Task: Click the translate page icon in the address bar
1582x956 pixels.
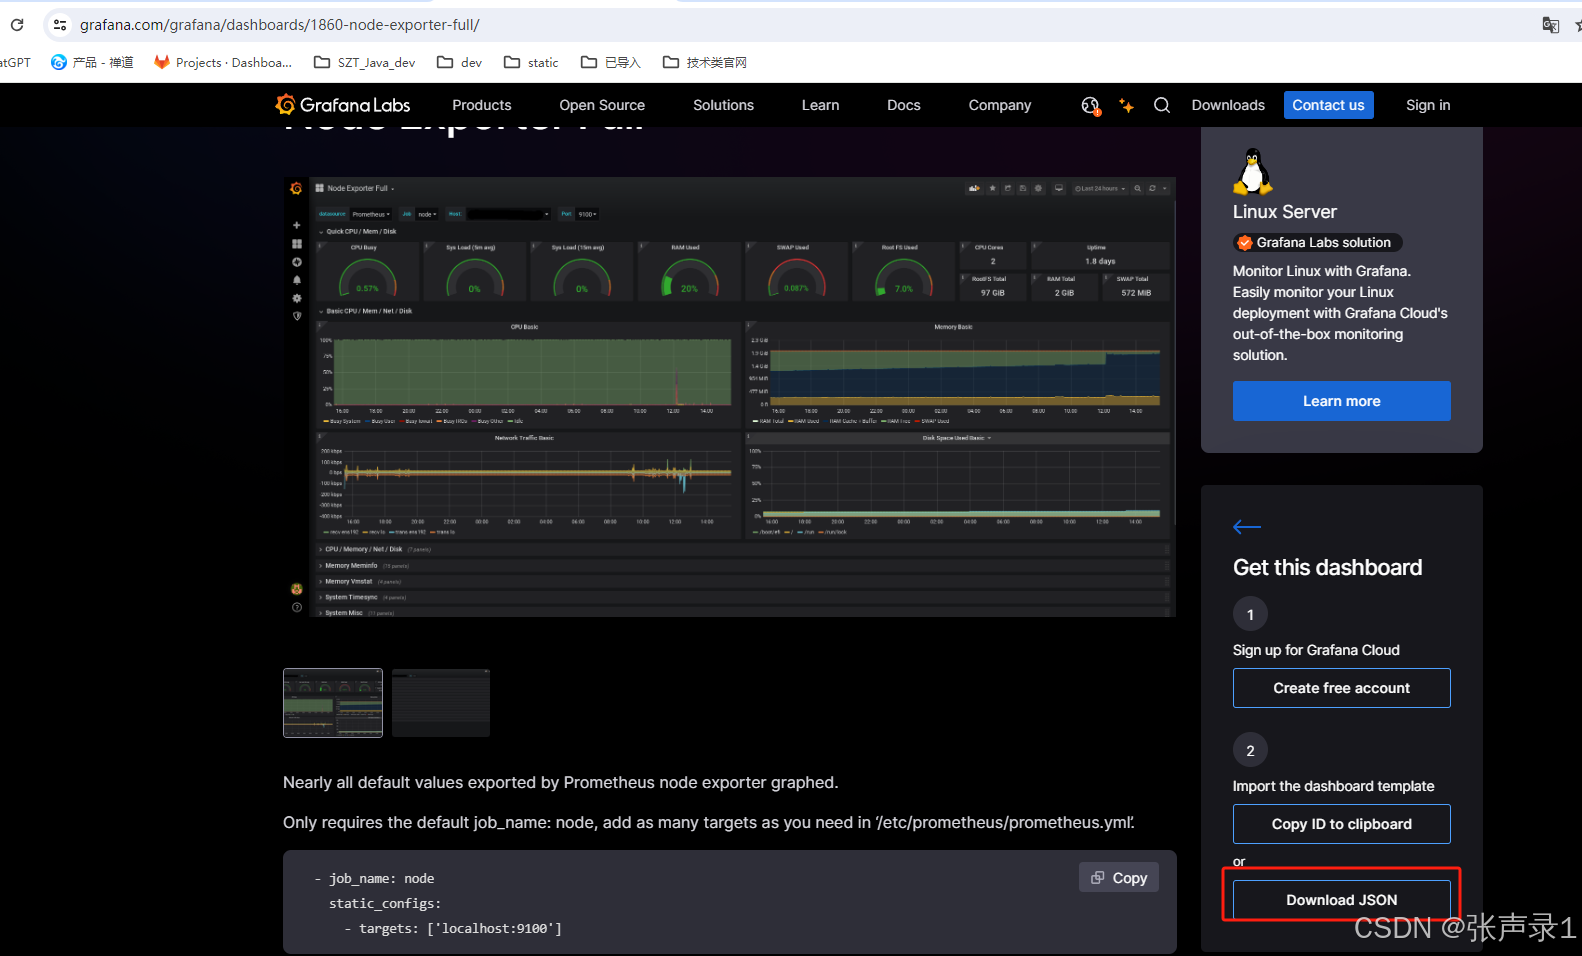Action: [x=1550, y=25]
